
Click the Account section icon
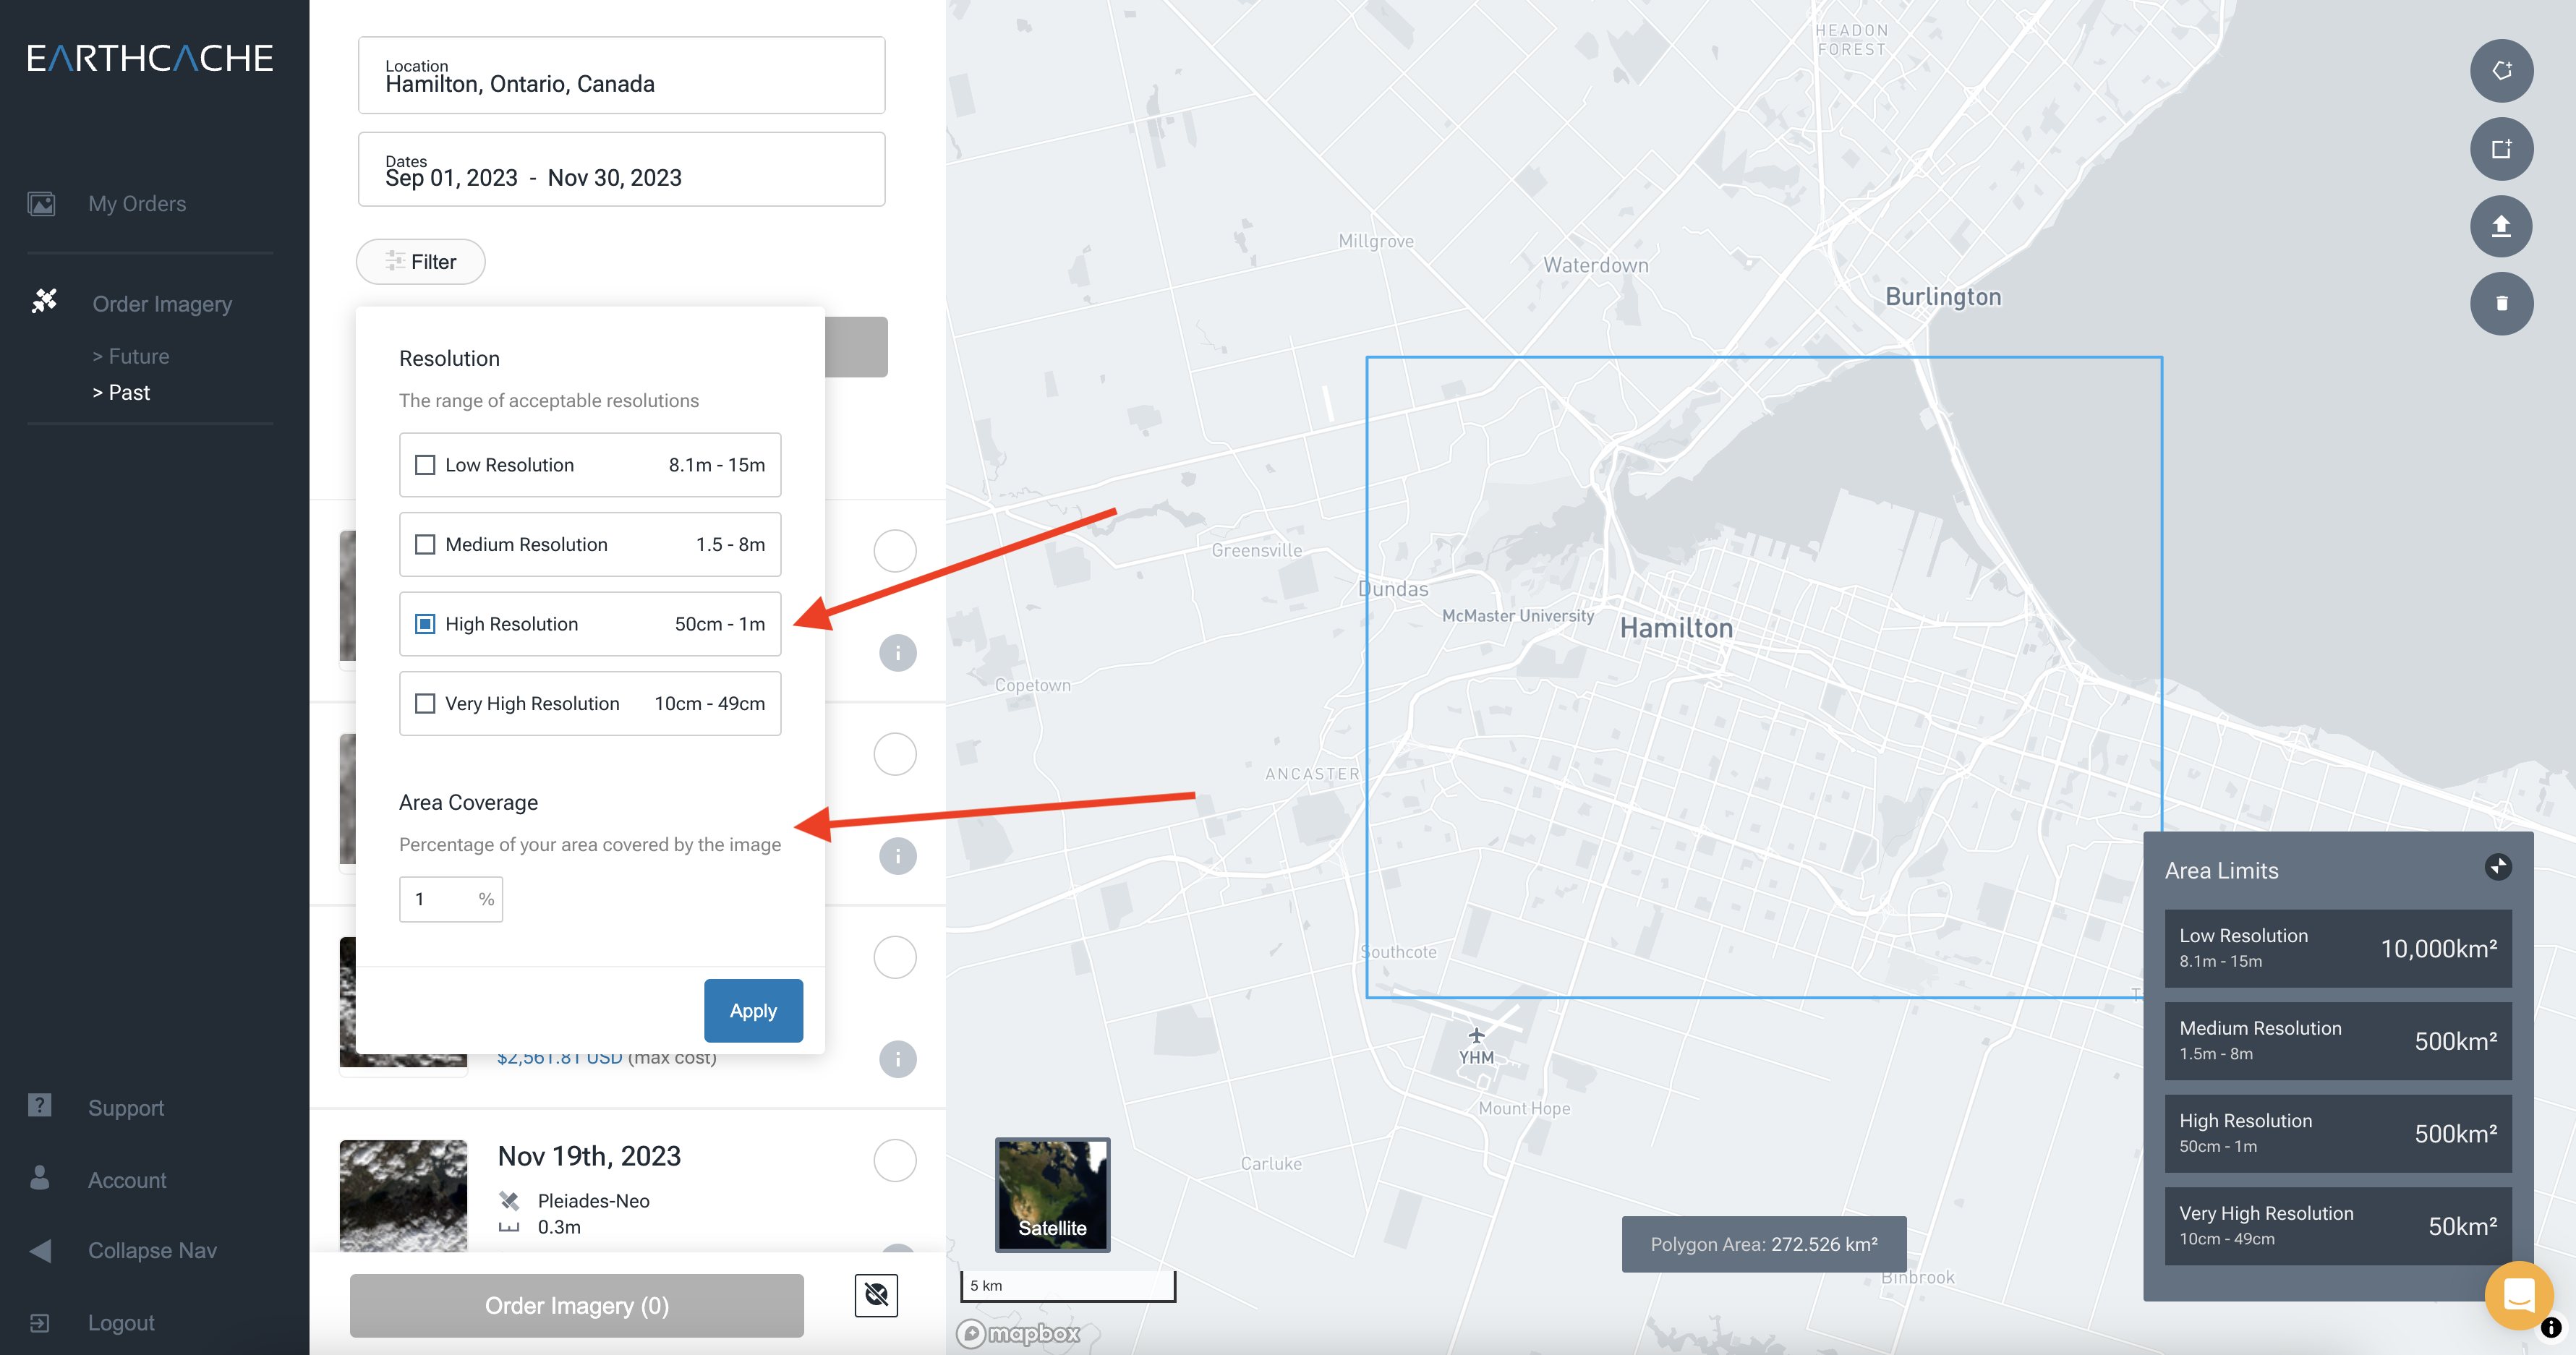pos(41,1178)
